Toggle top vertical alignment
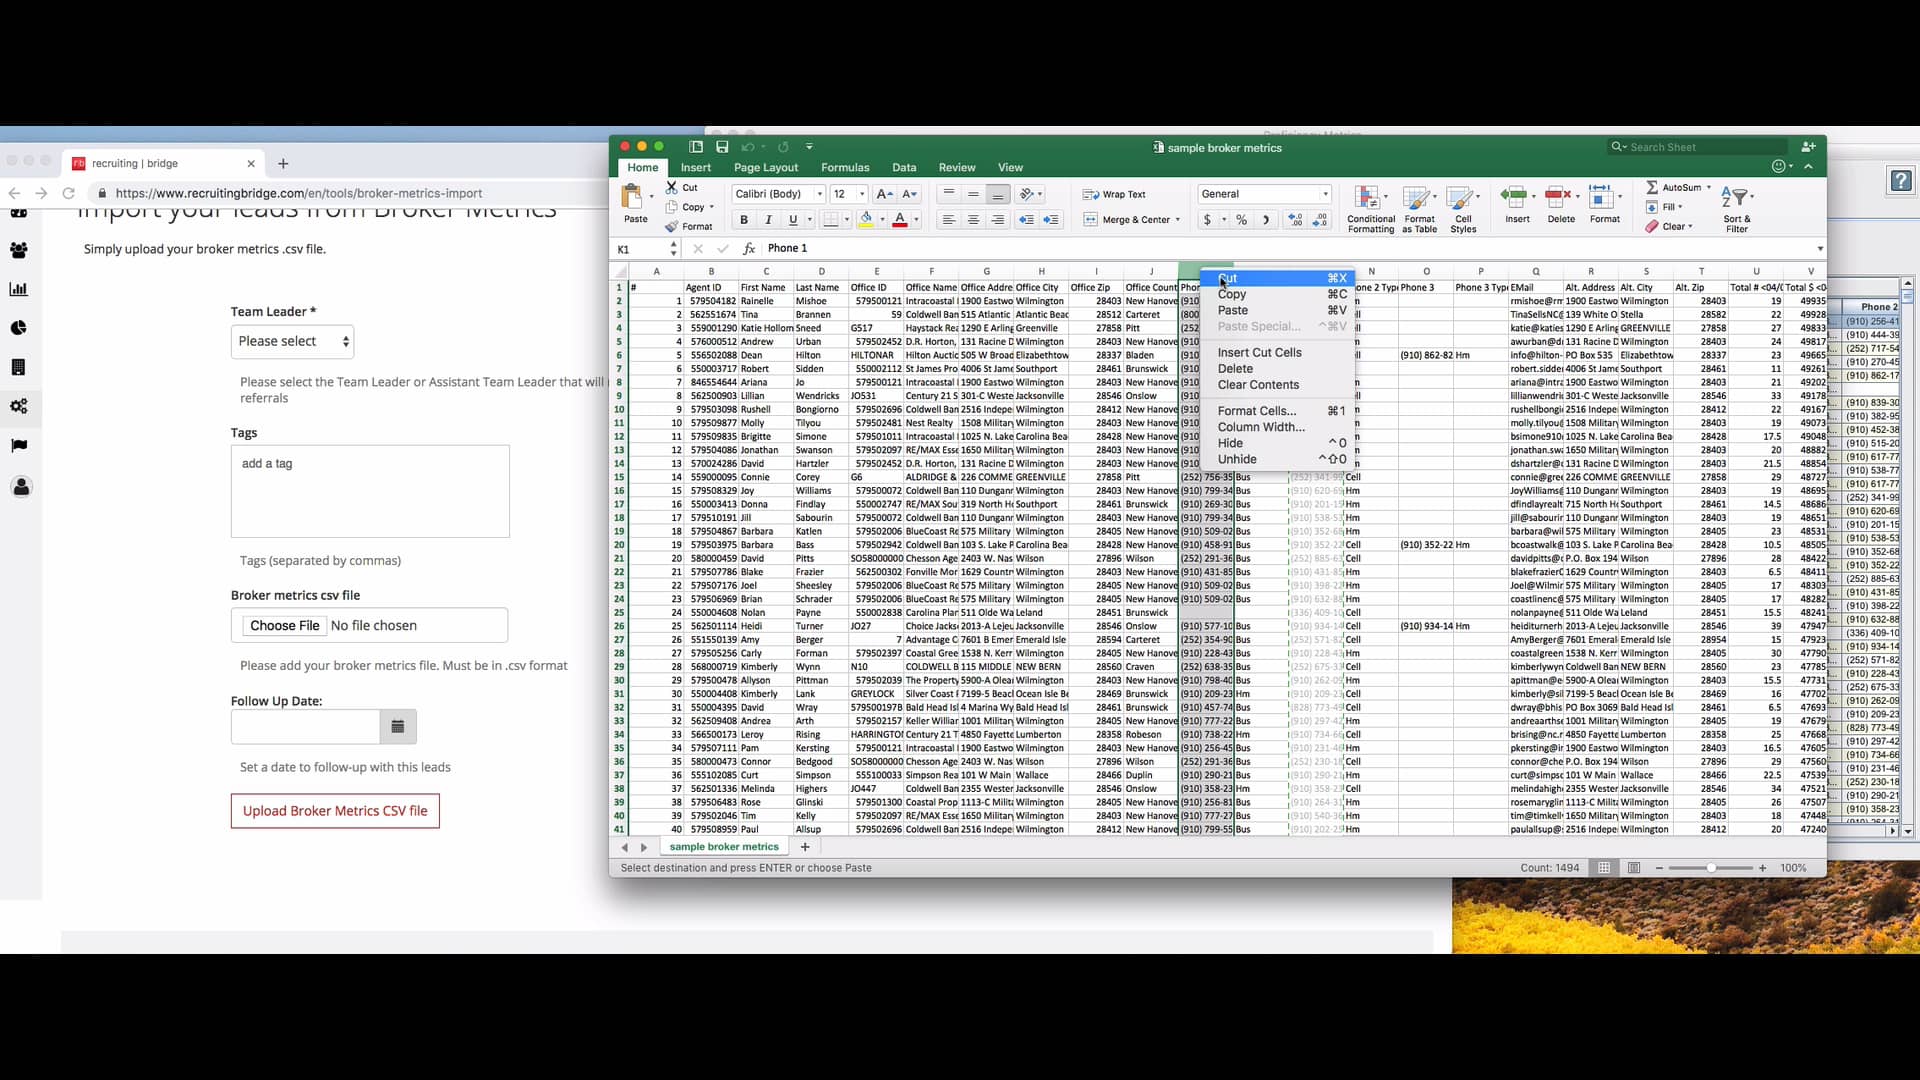1920x1080 pixels. pos(948,194)
